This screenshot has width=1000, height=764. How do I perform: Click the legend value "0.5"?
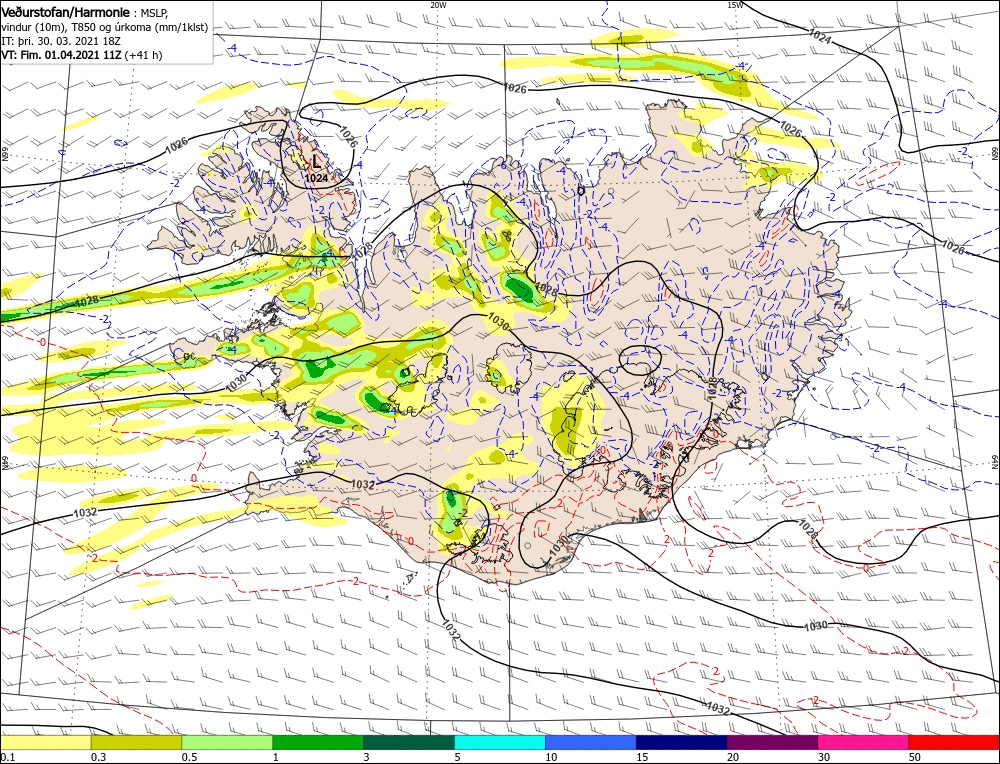[189, 757]
